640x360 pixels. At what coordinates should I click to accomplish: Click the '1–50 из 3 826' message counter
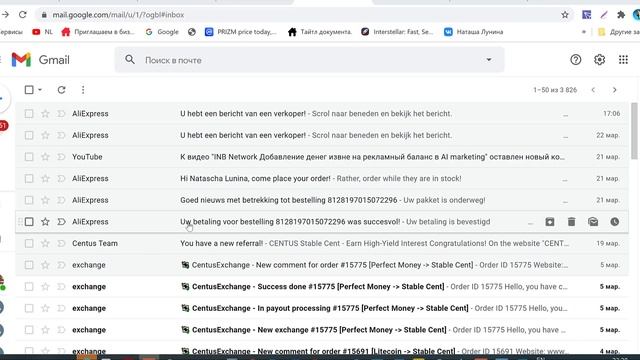pos(555,90)
